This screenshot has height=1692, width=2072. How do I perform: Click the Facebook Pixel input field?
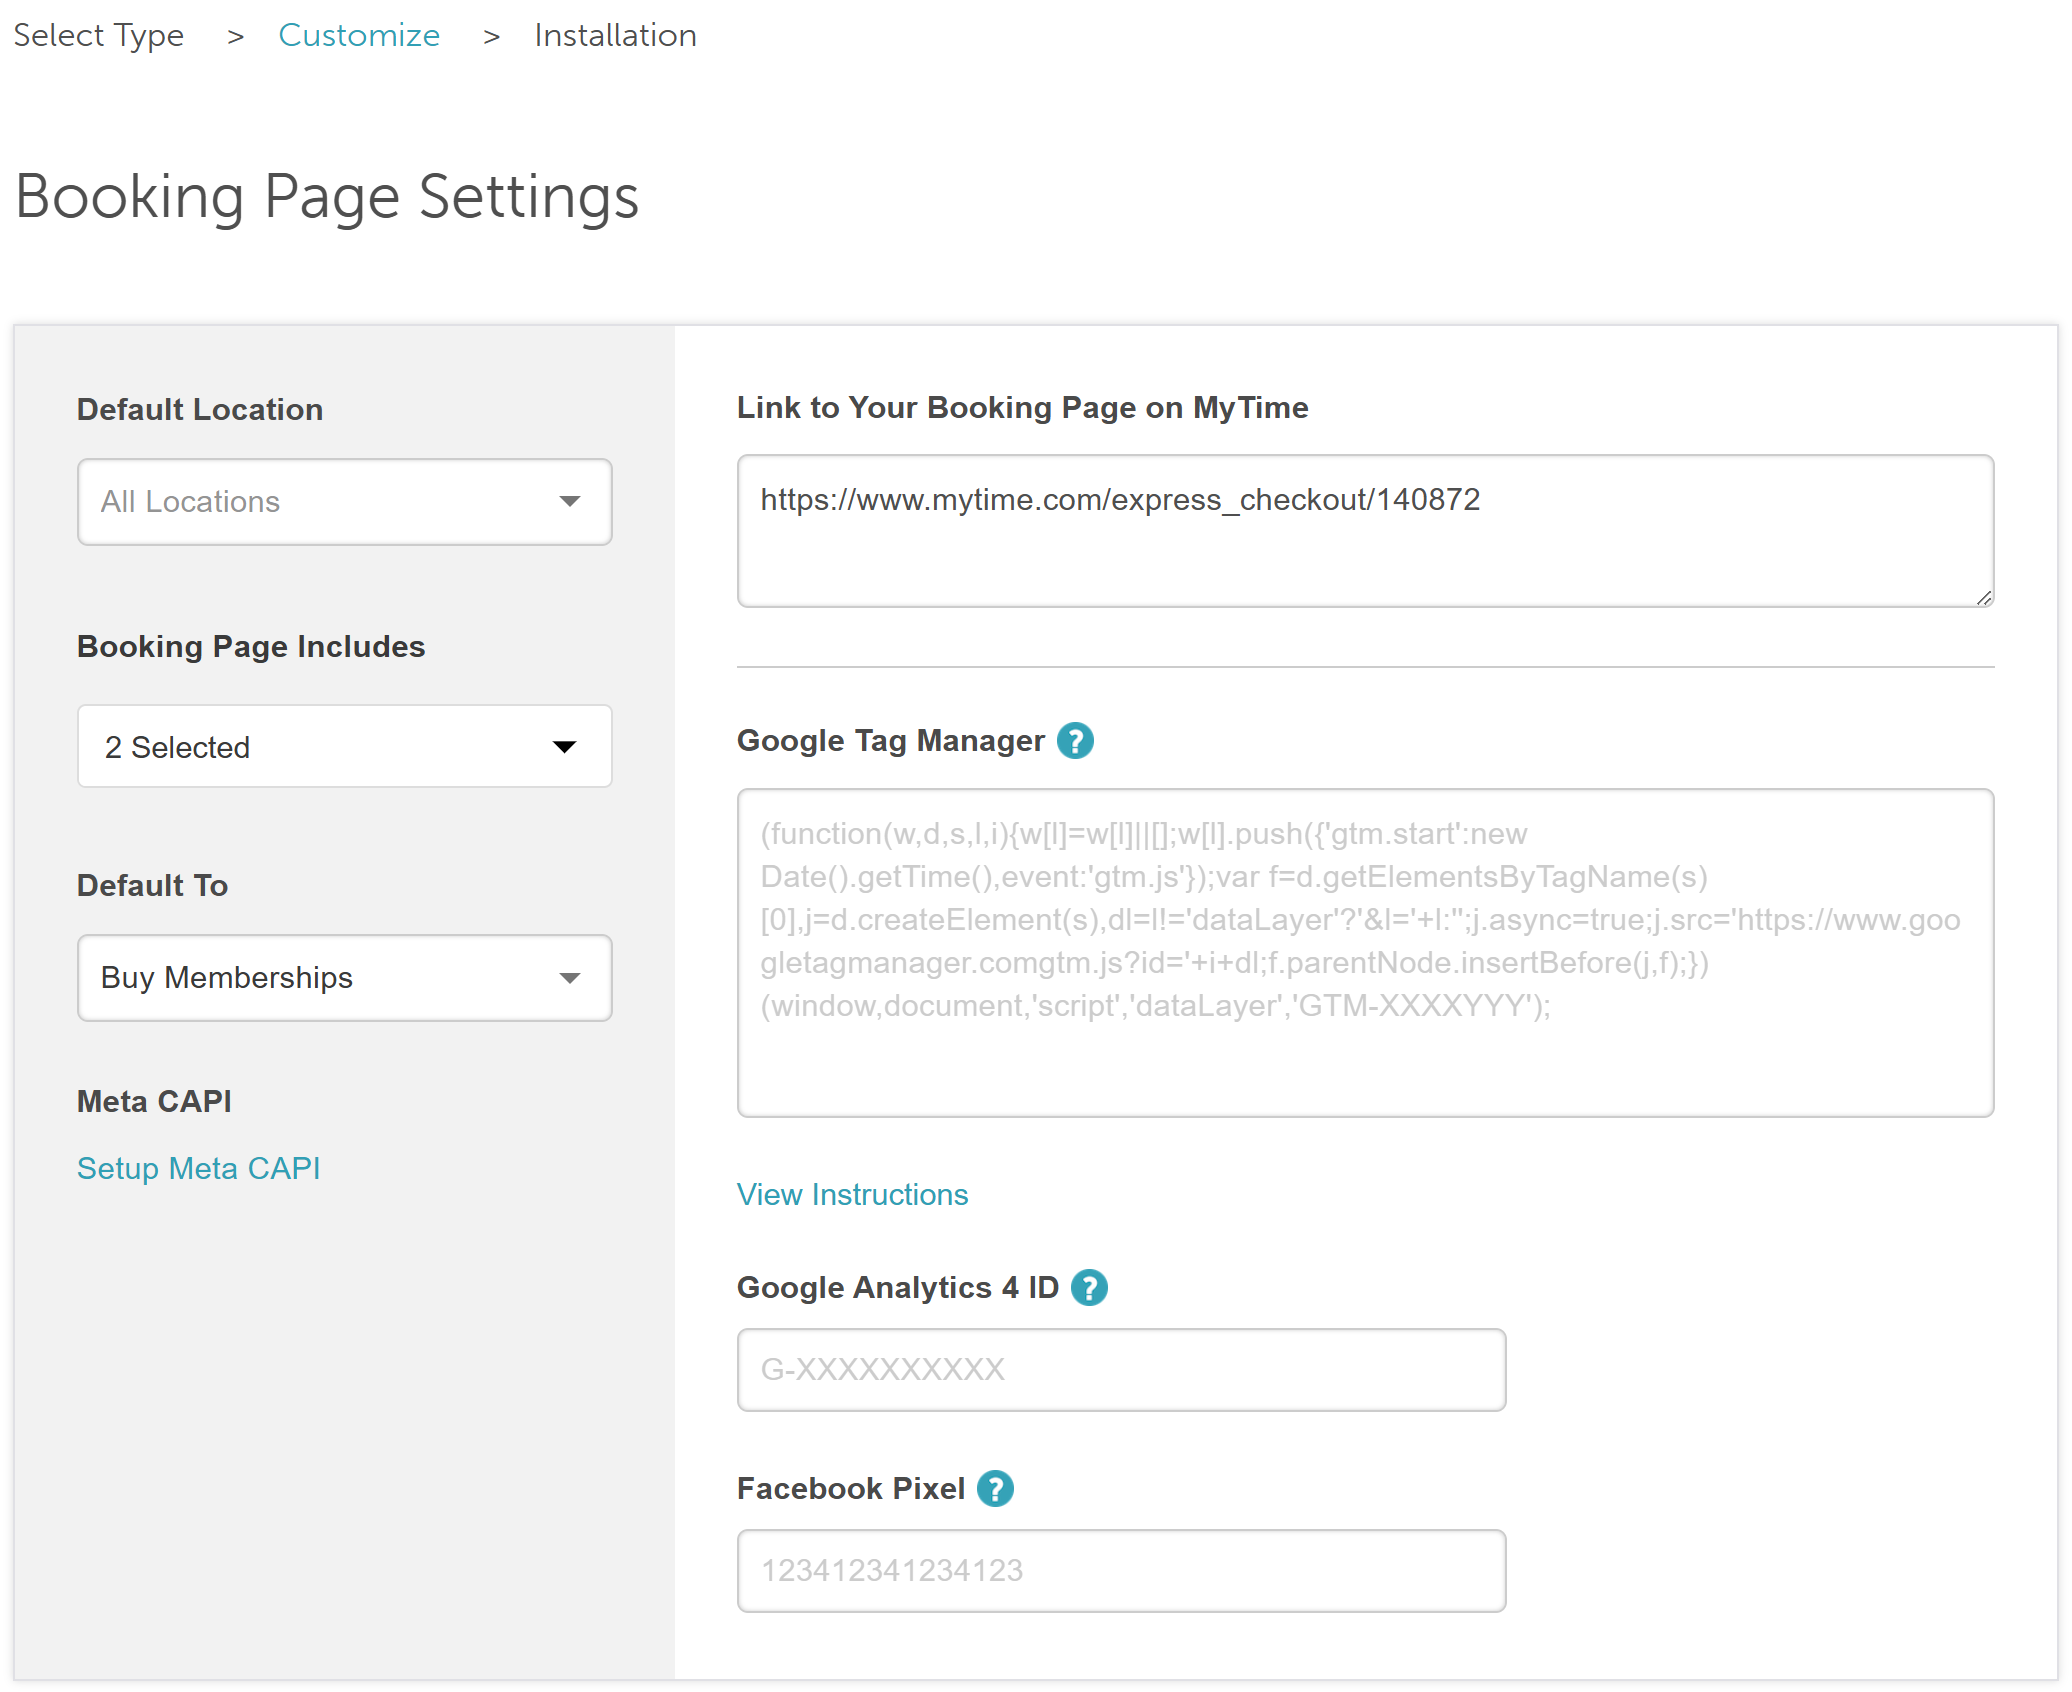[1120, 1571]
